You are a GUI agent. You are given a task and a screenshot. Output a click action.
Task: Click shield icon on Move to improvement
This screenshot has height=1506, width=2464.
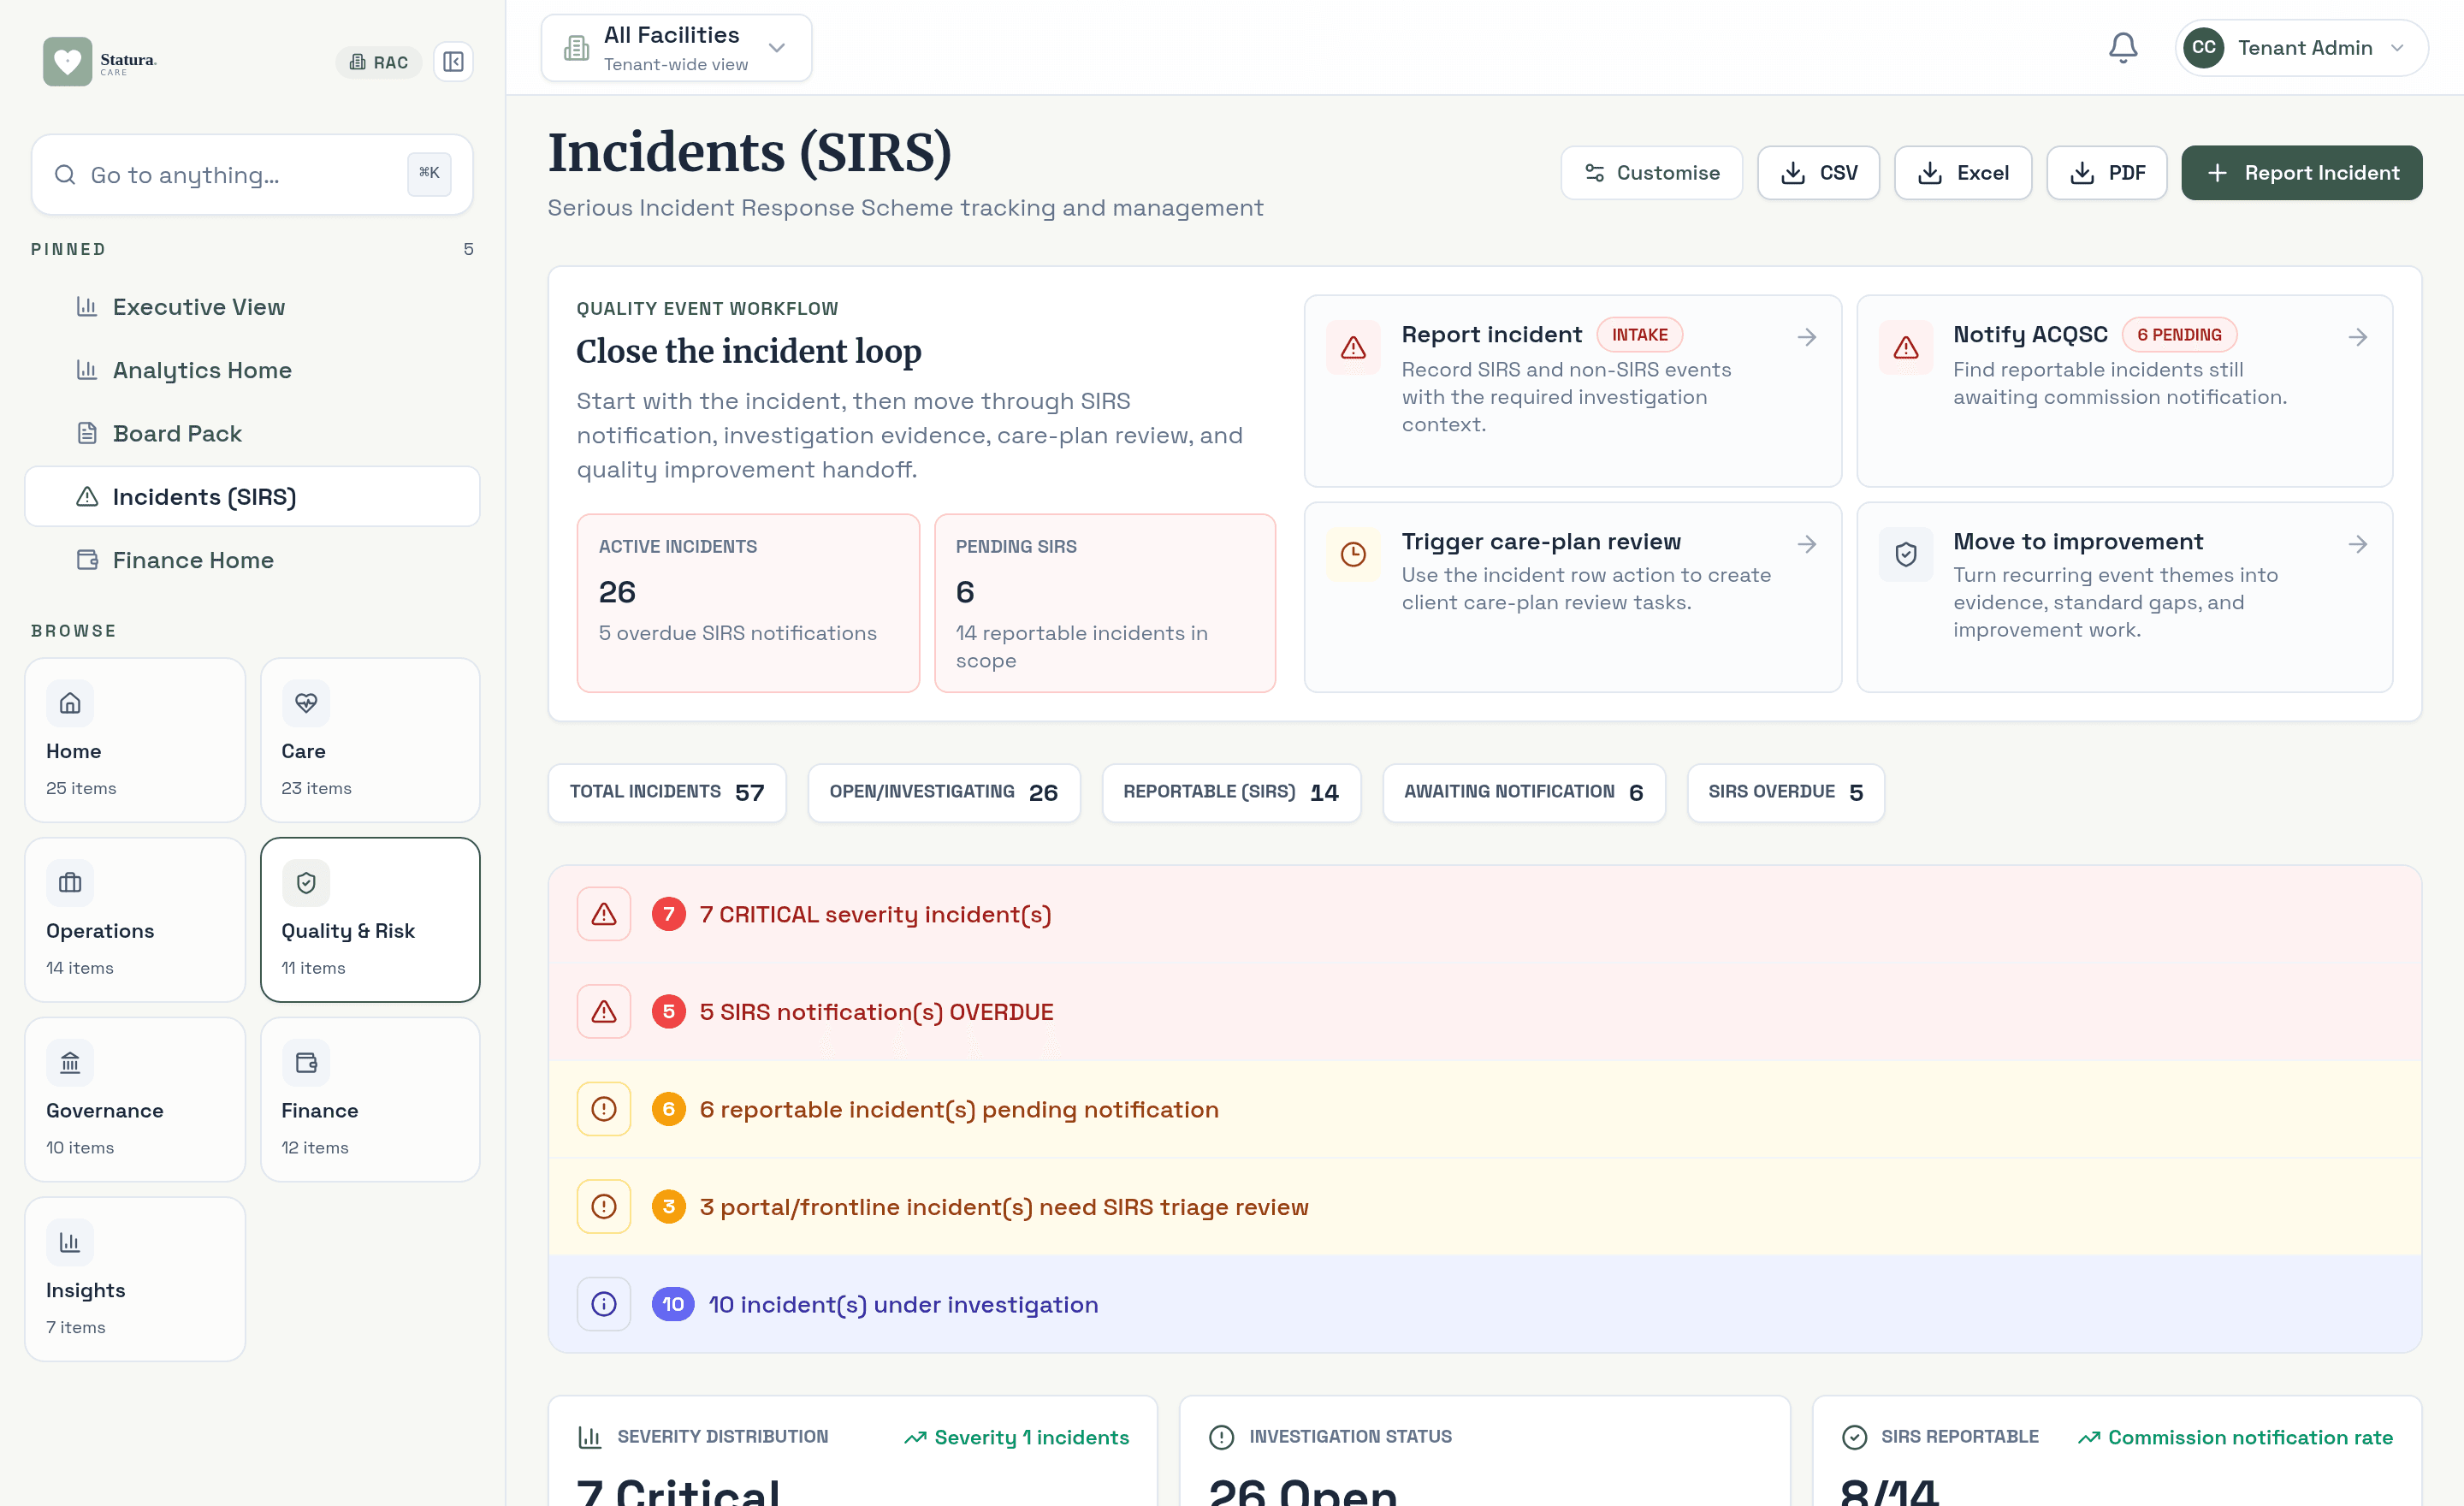coord(1905,554)
